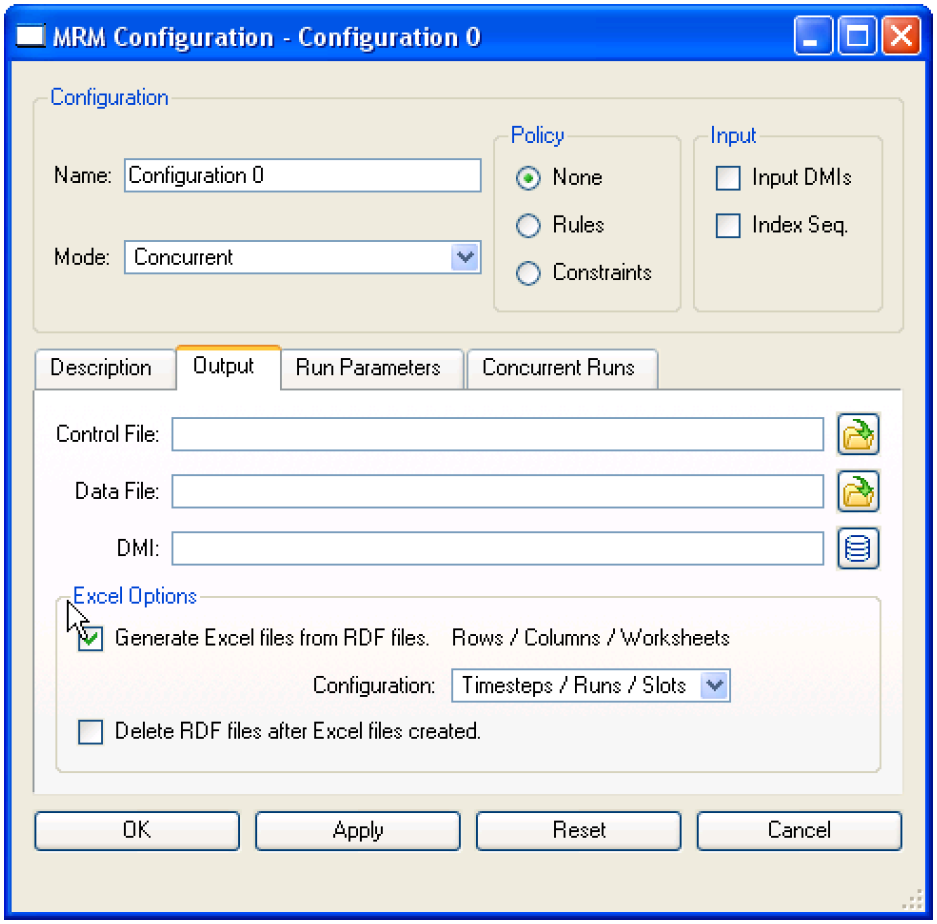The width and height of the screenshot is (937, 924).
Task: Open the Run Parameters tab
Action: (x=368, y=368)
